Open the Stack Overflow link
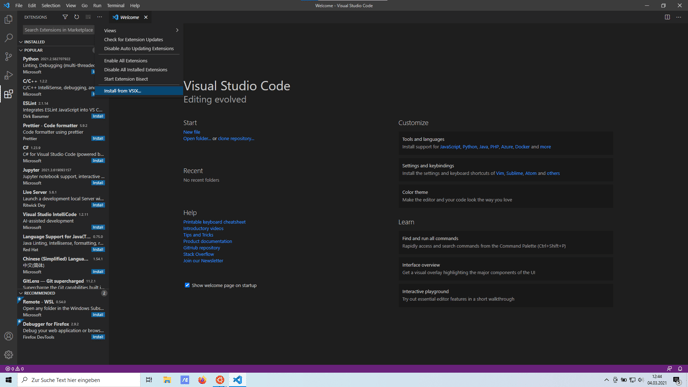 (x=198, y=254)
